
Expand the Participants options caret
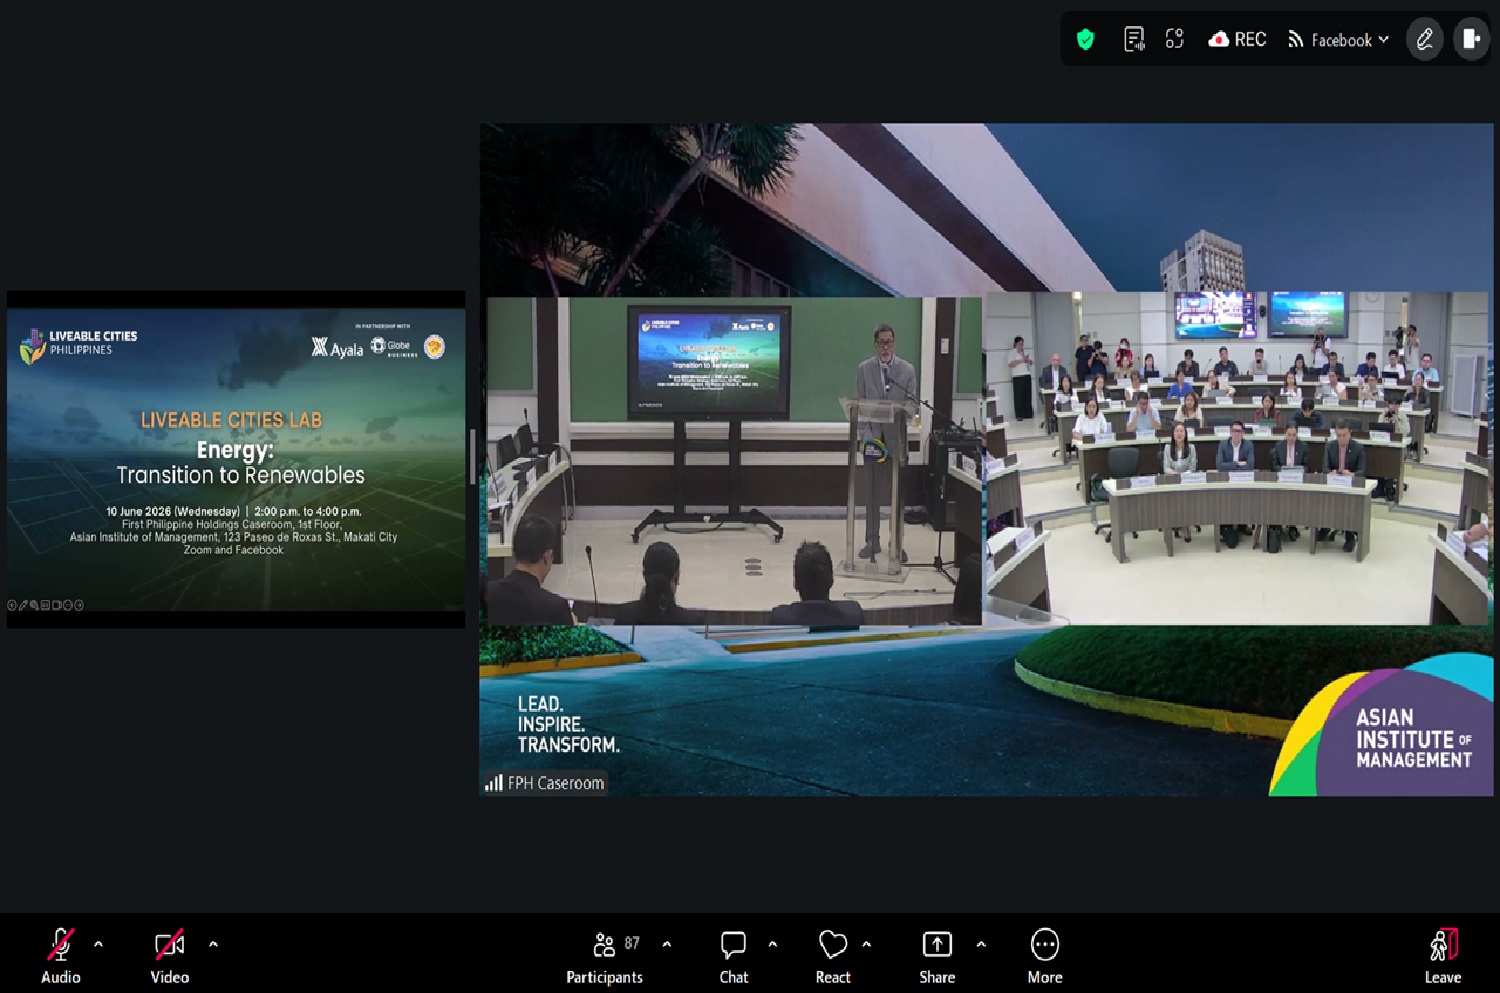(667, 944)
